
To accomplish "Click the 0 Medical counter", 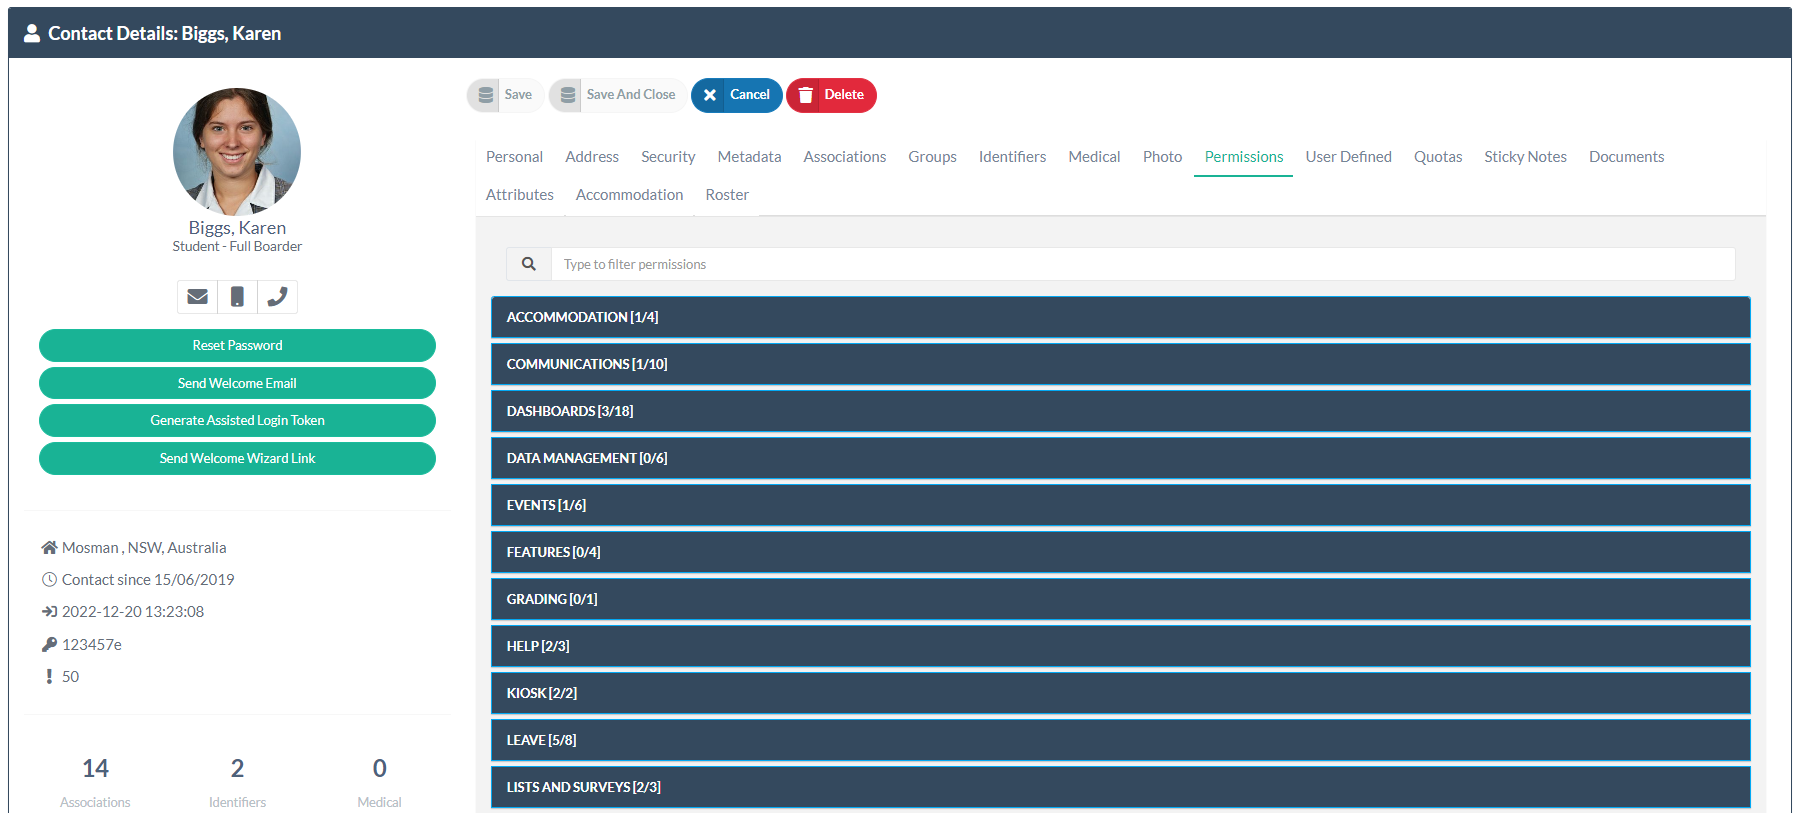I will (379, 782).
